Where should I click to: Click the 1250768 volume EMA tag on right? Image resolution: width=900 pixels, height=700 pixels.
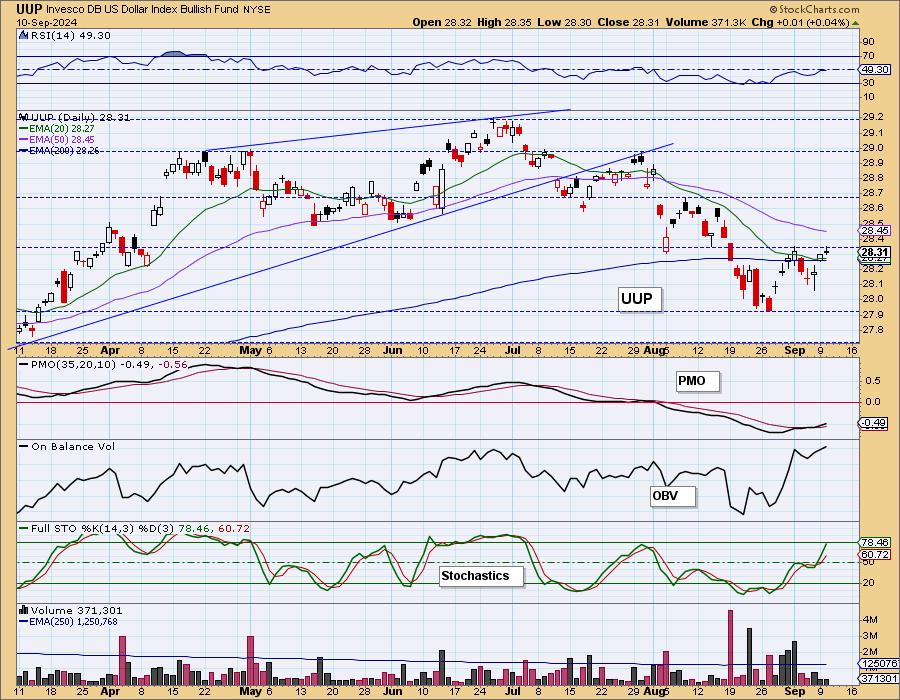pos(879,664)
